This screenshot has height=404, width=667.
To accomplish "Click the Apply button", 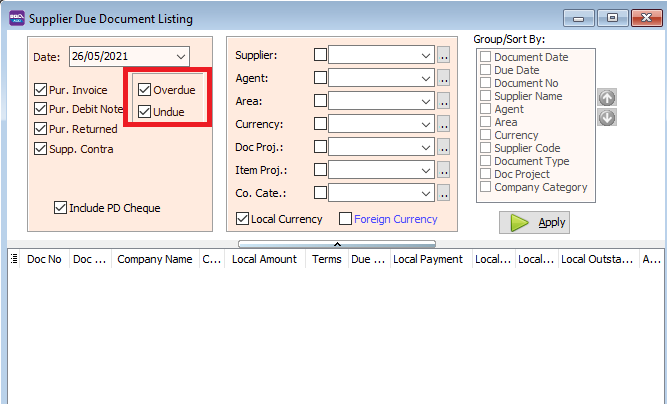I will pos(534,222).
